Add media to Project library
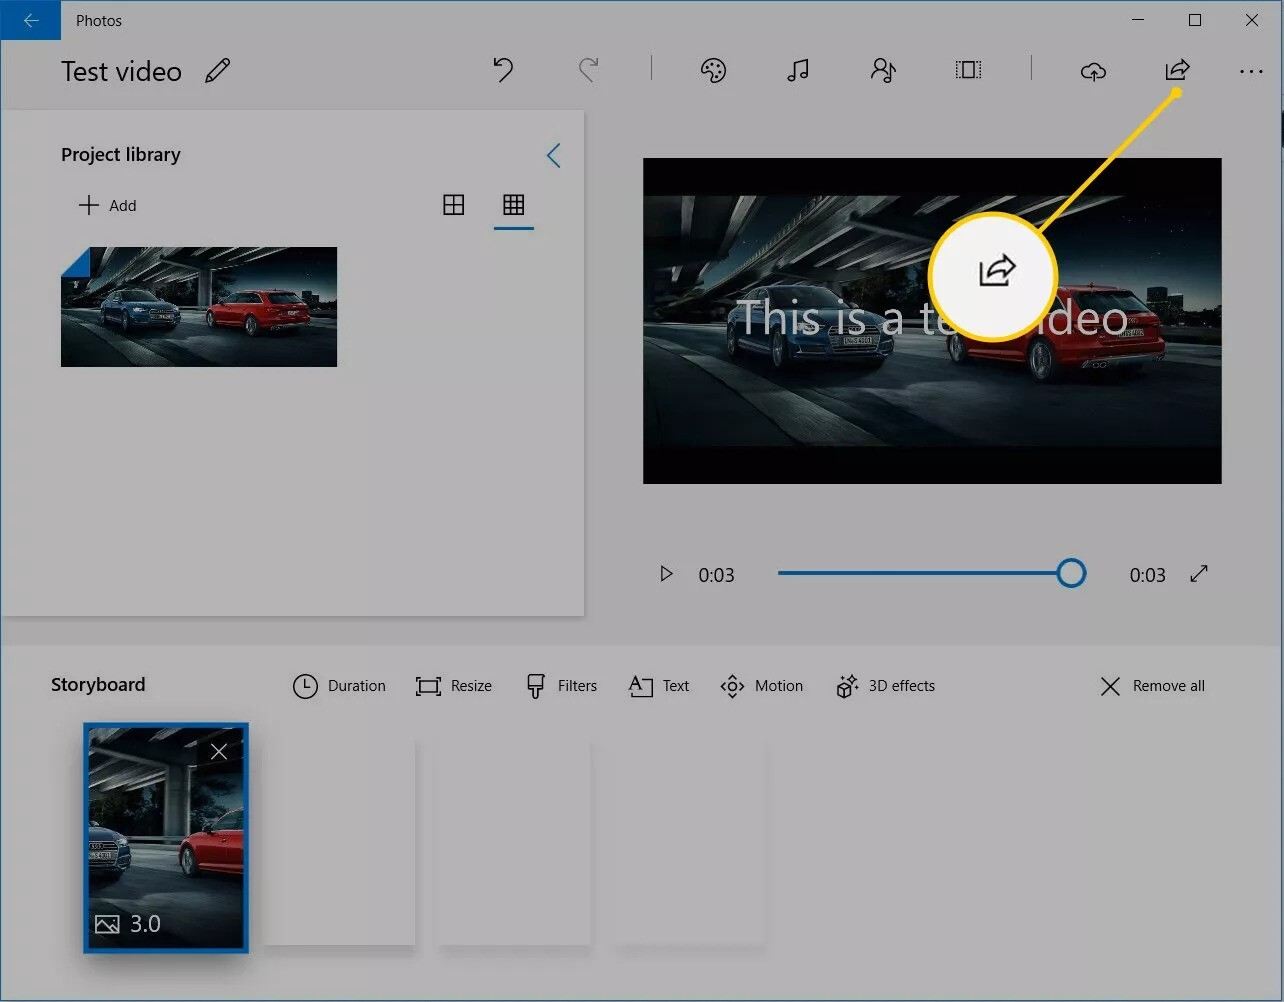Screen dimensions: 1284x1002 coord(108,205)
